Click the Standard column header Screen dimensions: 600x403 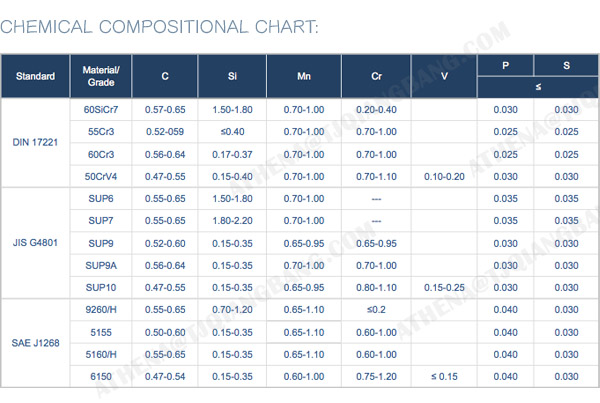click(35, 75)
